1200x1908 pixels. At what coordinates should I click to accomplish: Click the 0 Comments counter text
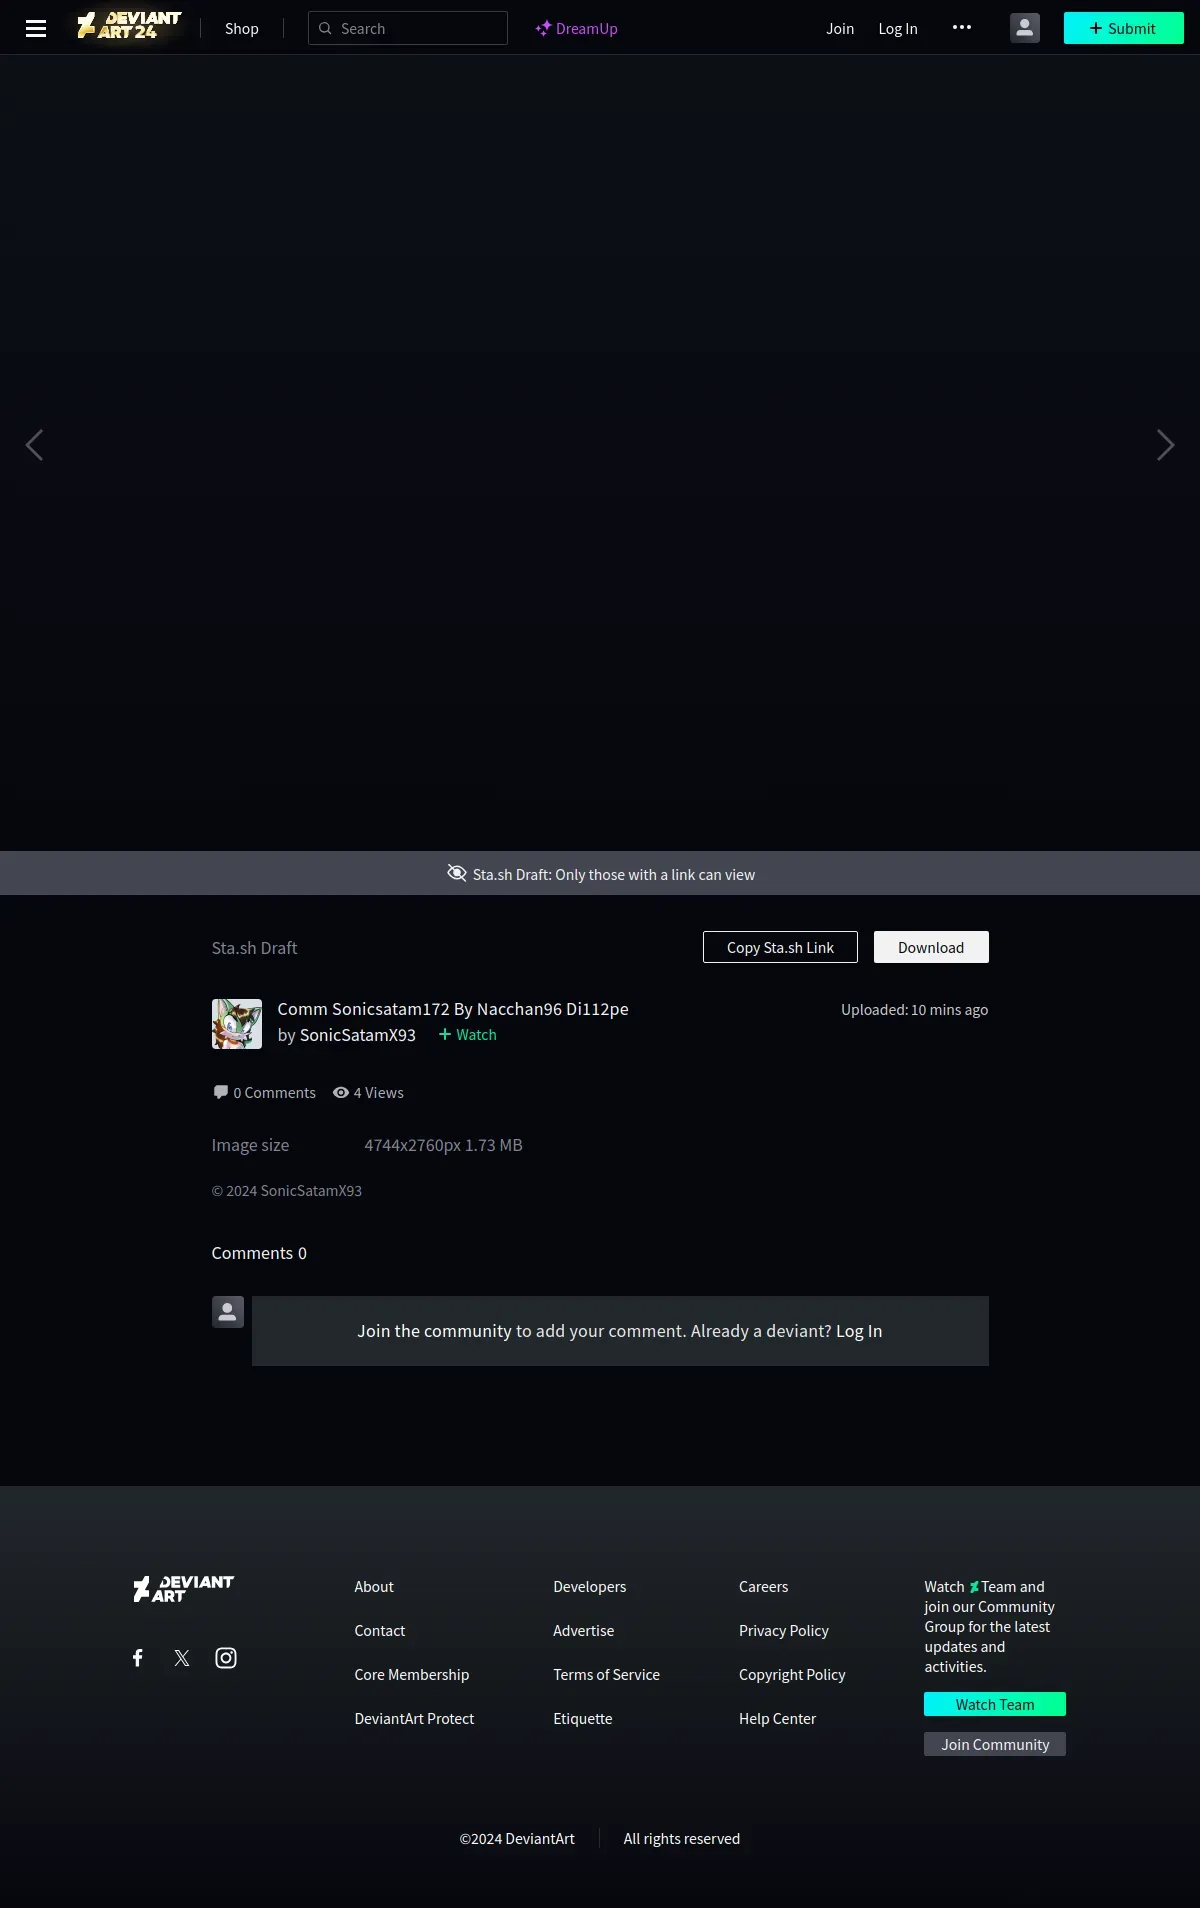275,1093
